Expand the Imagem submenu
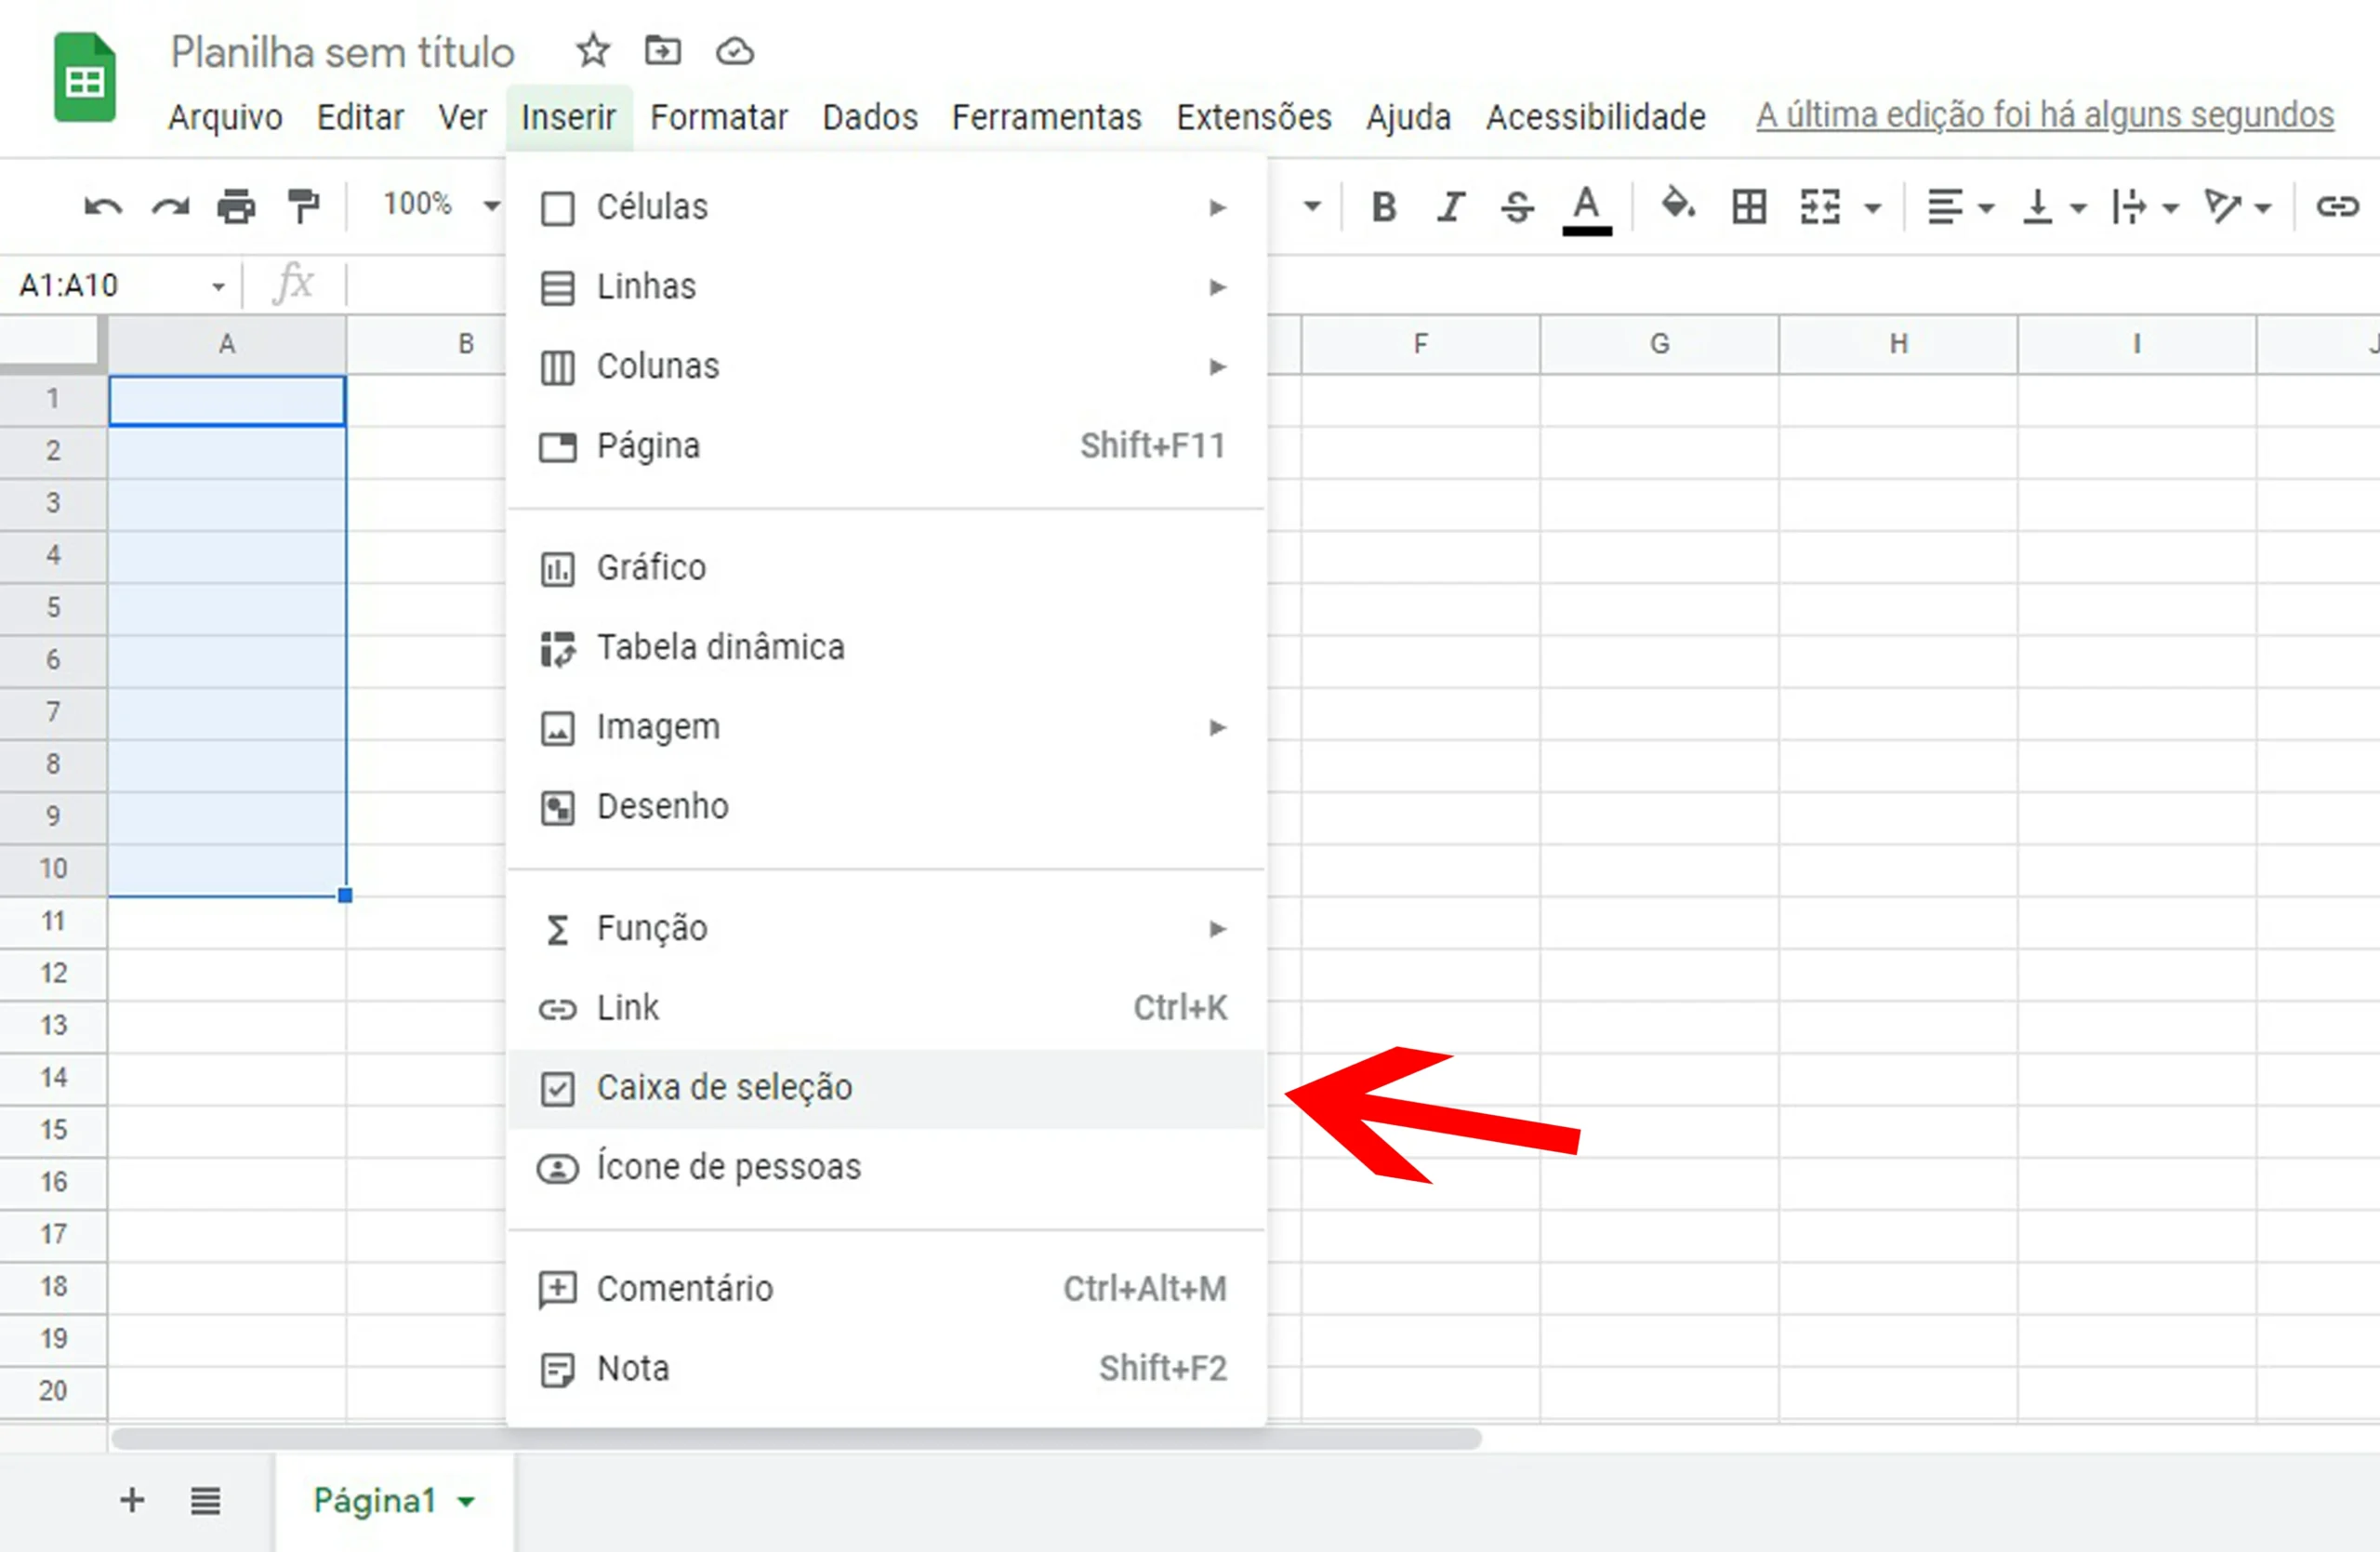 pyautogui.click(x=887, y=727)
